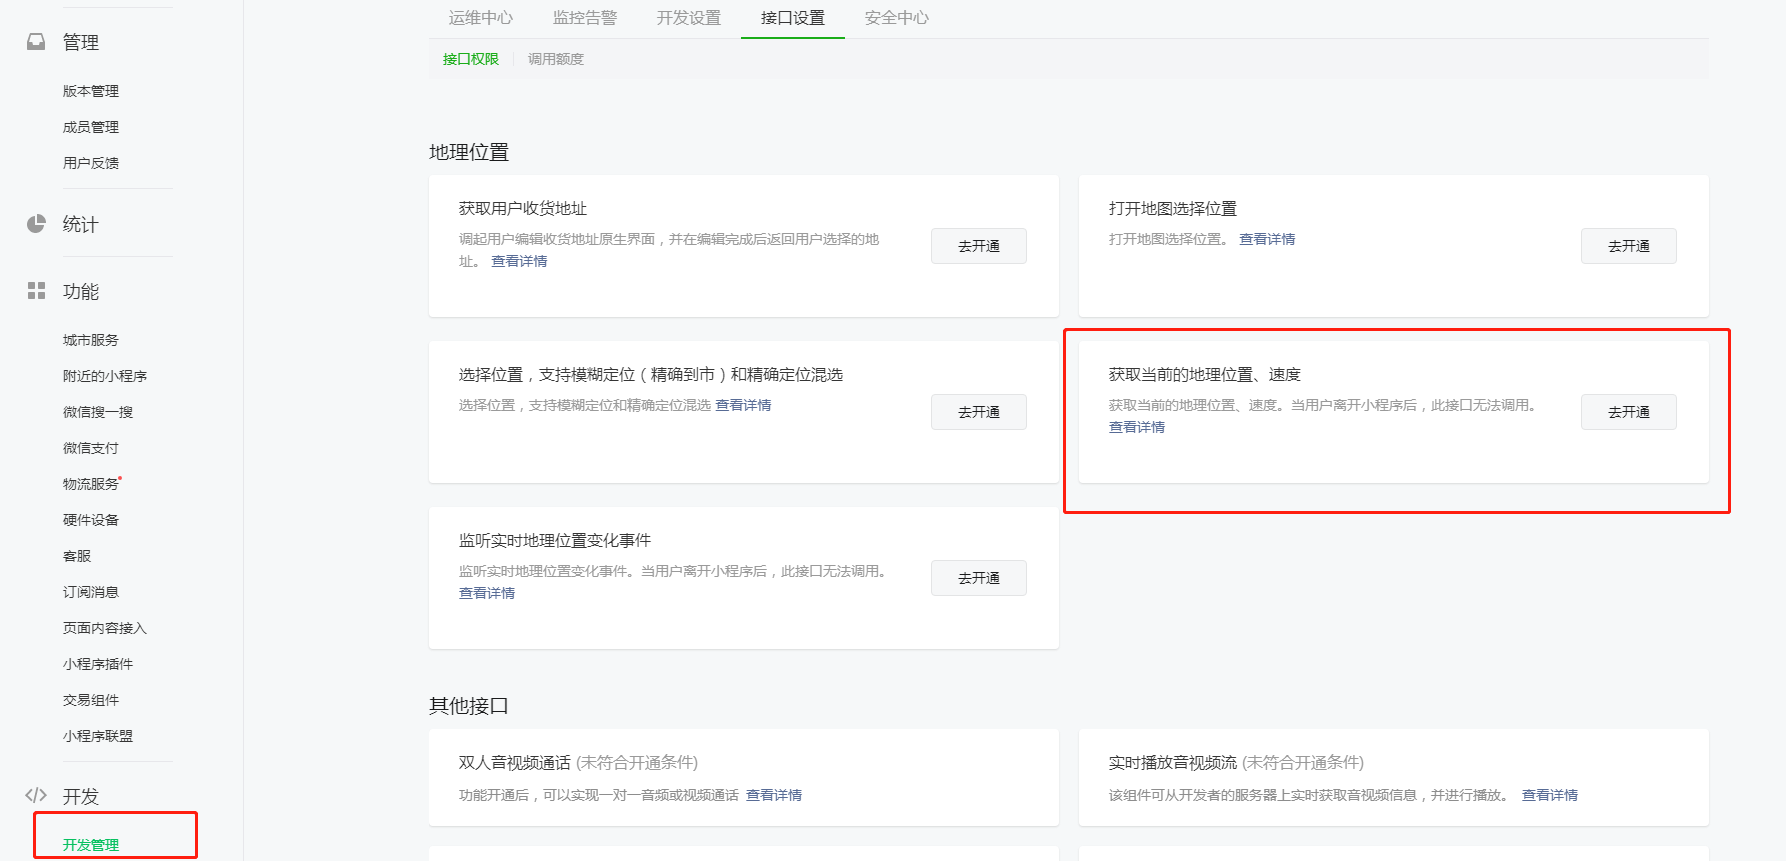Image resolution: width=1786 pixels, height=861 pixels.
Task: Open 查看详情 under 获取当前的地理位置、速度
Action: pos(1137,427)
